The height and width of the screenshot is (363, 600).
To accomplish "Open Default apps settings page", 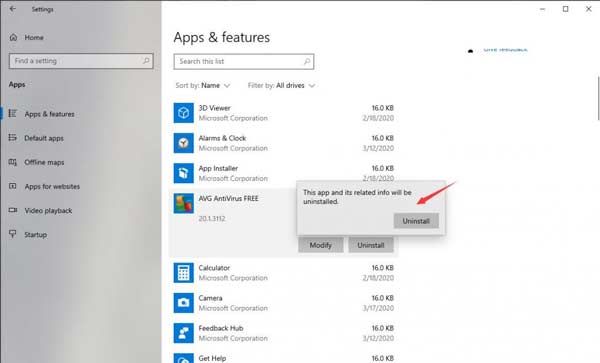I will [44, 138].
